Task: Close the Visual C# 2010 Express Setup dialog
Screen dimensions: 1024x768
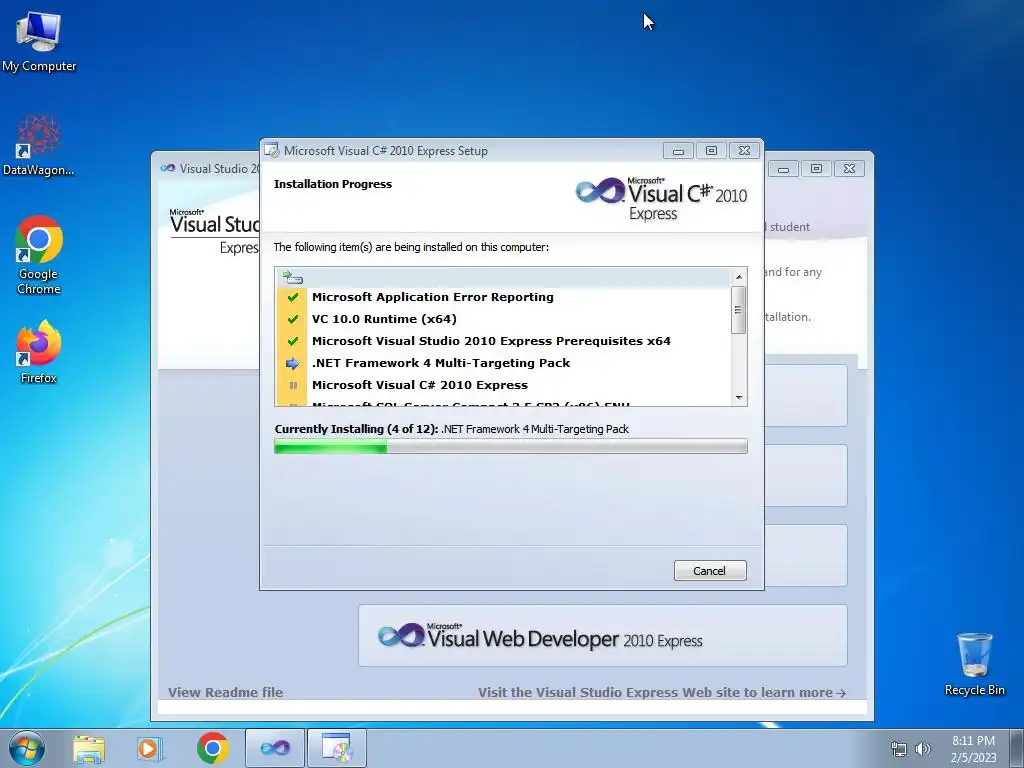Action: click(744, 151)
